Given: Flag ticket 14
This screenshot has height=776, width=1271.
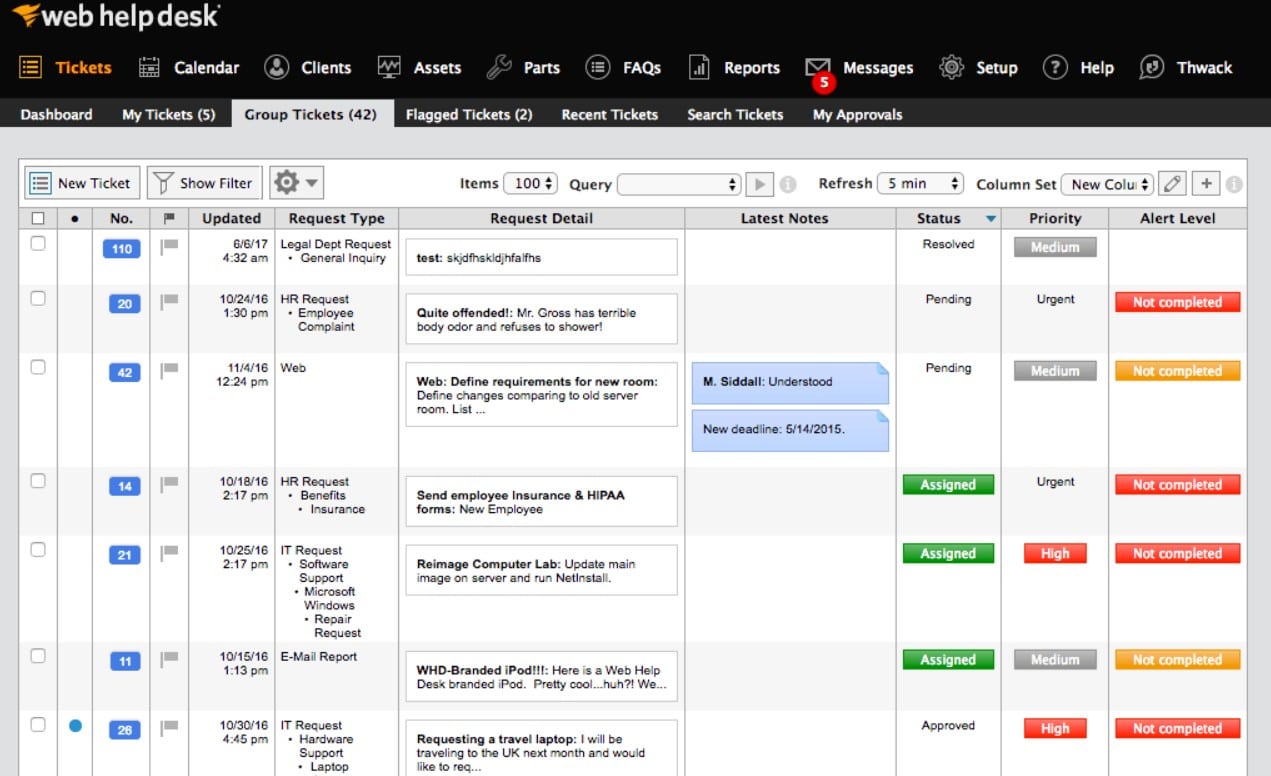Looking at the screenshot, I should pos(169,485).
